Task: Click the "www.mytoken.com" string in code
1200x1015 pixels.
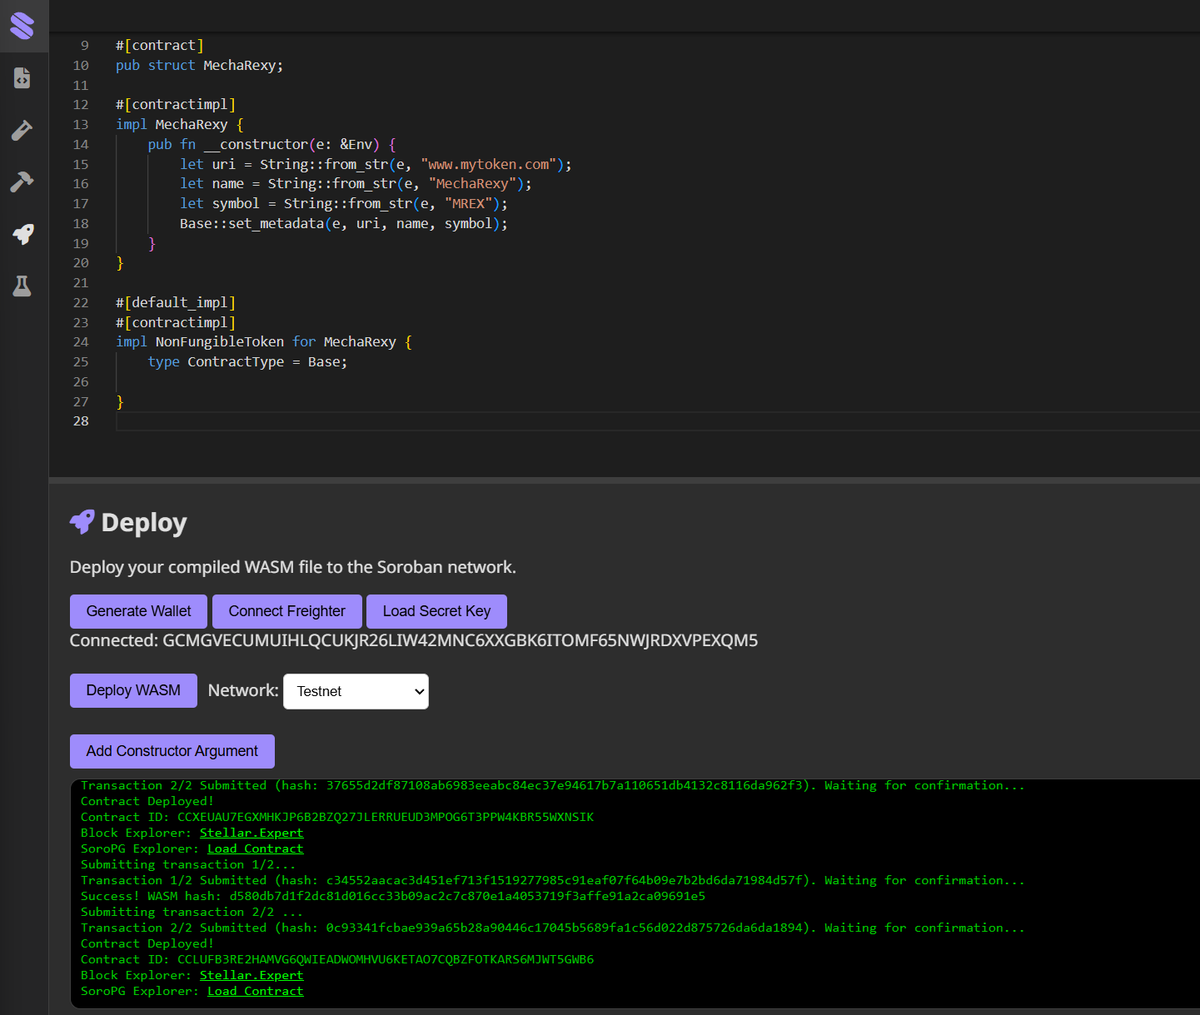Action: pyautogui.click(x=489, y=164)
